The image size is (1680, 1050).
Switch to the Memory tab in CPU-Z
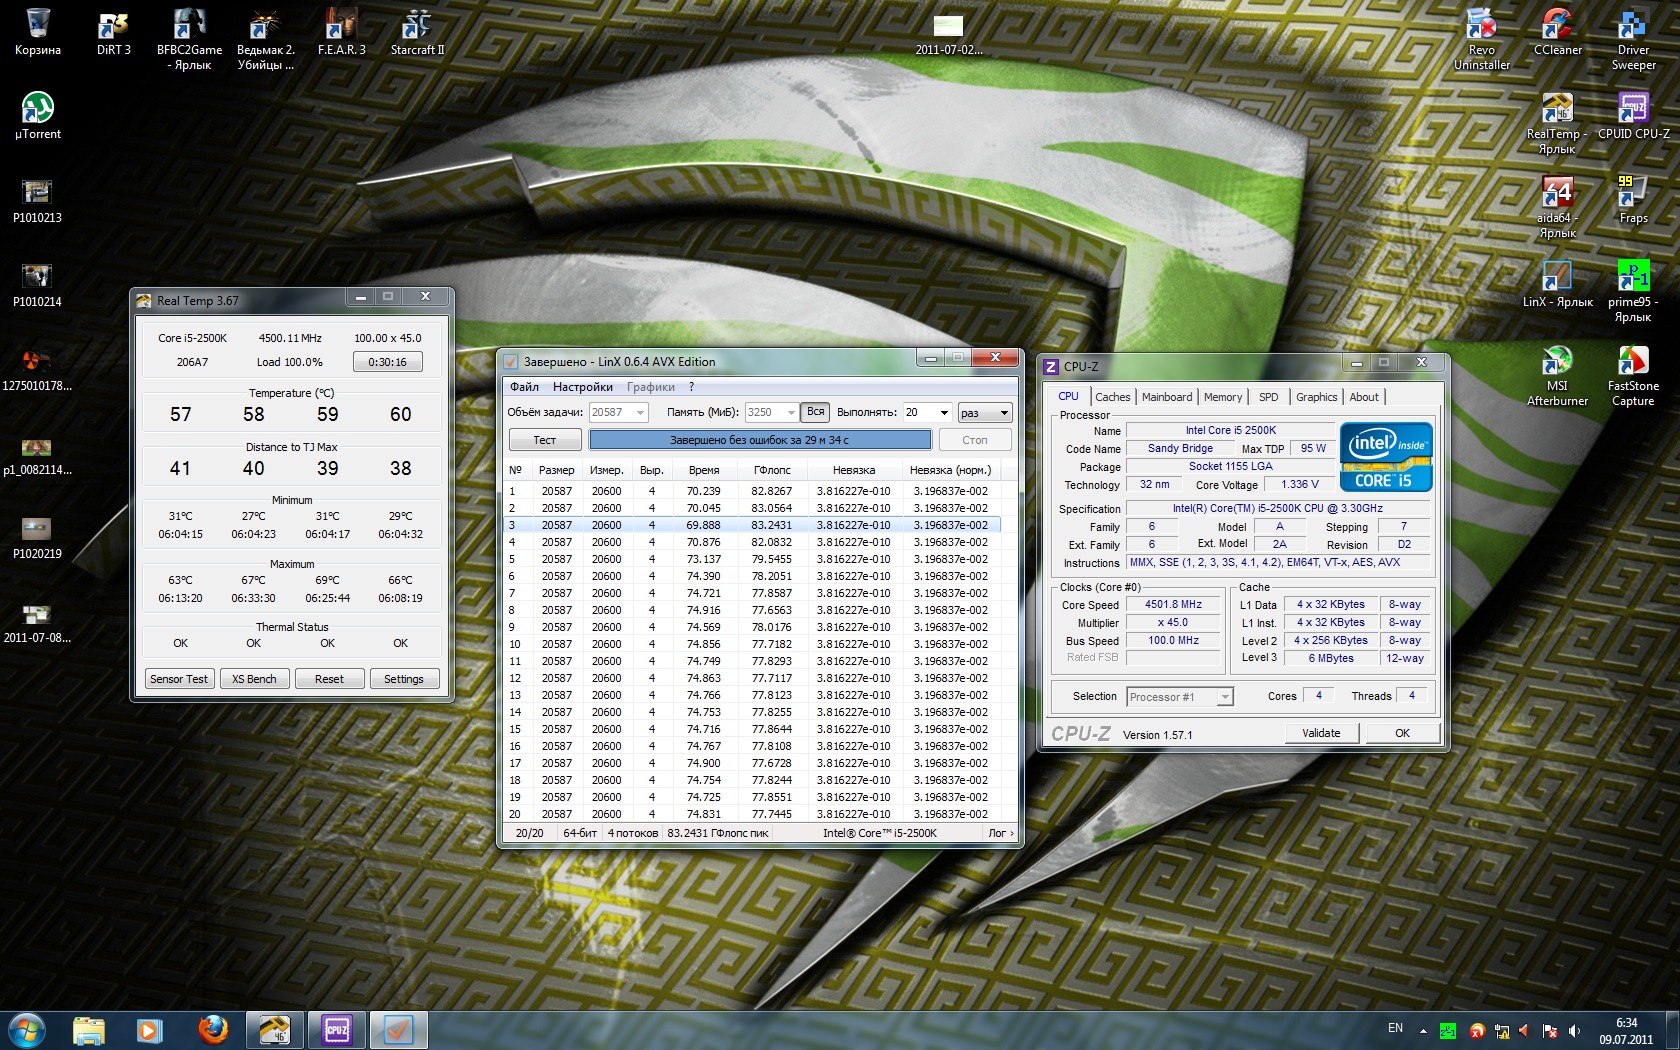pyautogui.click(x=1223, y=397)
